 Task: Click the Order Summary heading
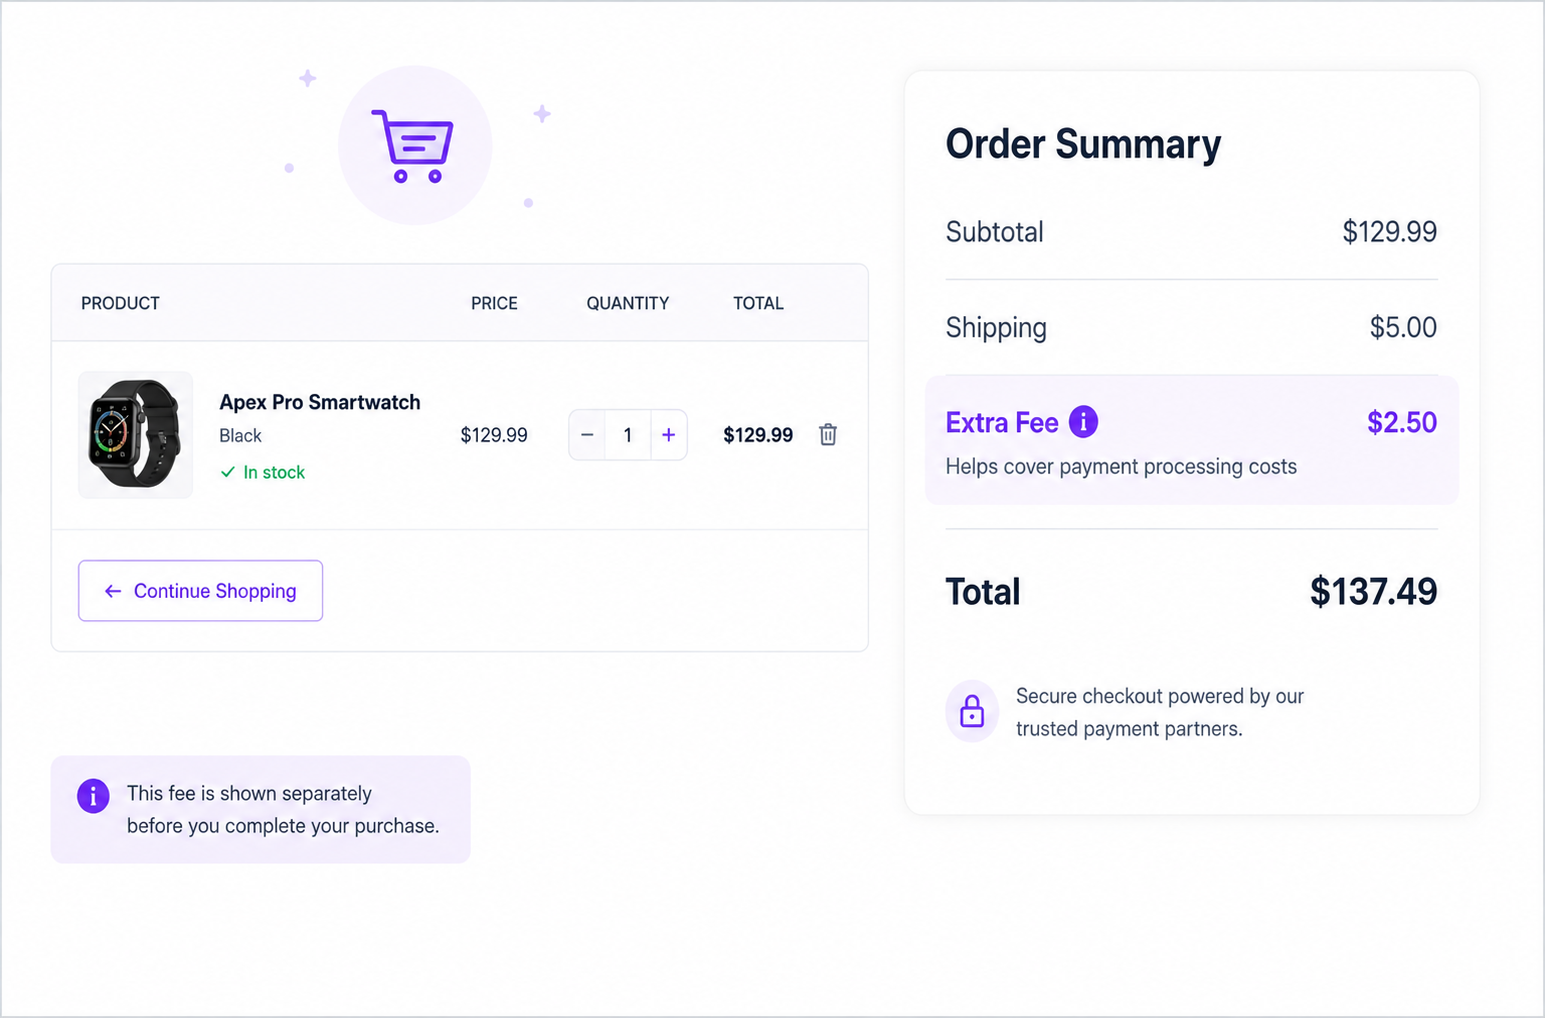(x=1083, y=144)
